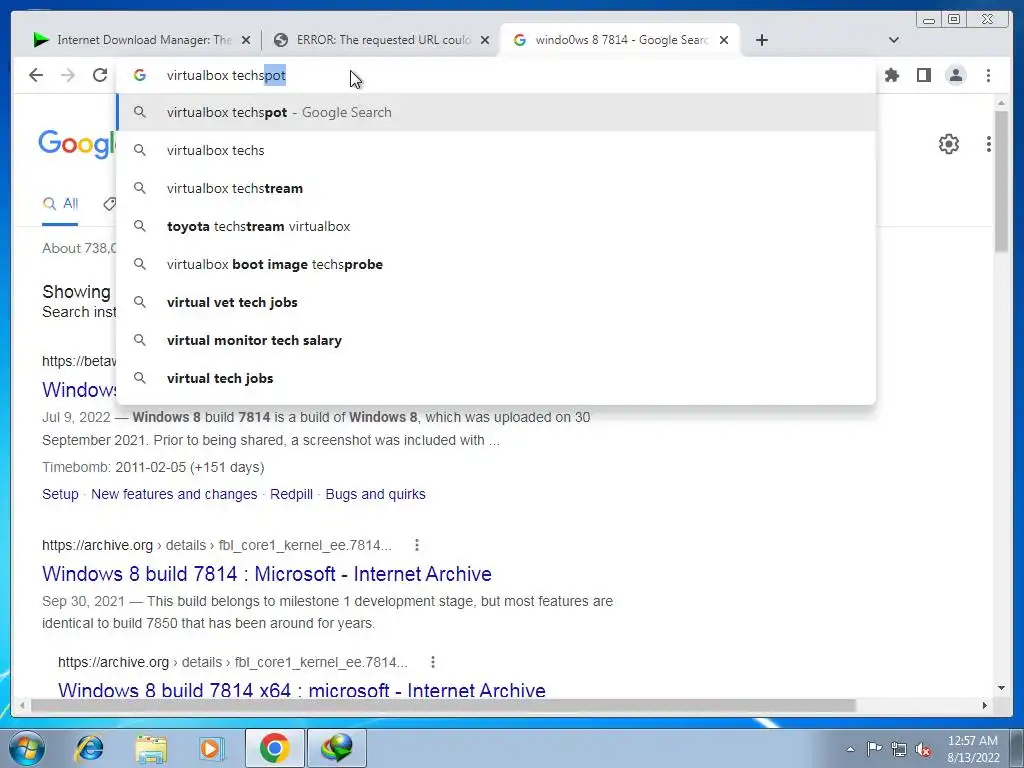Open Action Center flag icon
Image resolution: width=1024 pixels, height=768 pixels.
click(x=874, y=748)
